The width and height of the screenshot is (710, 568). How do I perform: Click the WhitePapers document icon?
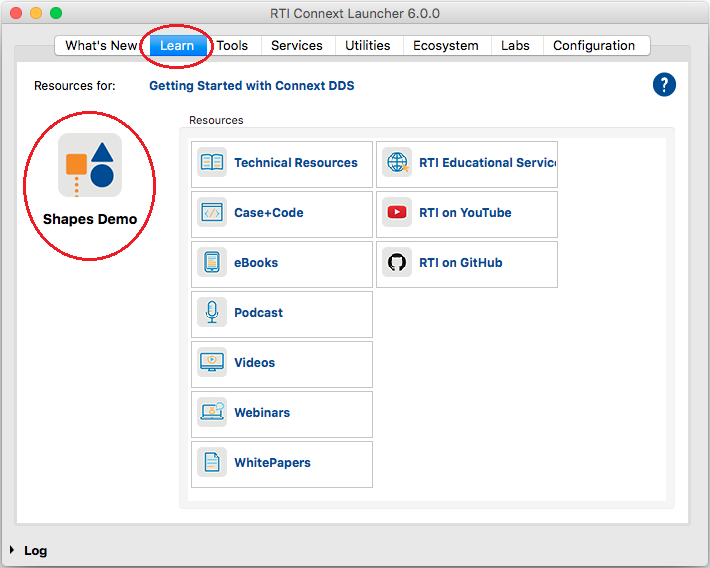coord(212,462)
